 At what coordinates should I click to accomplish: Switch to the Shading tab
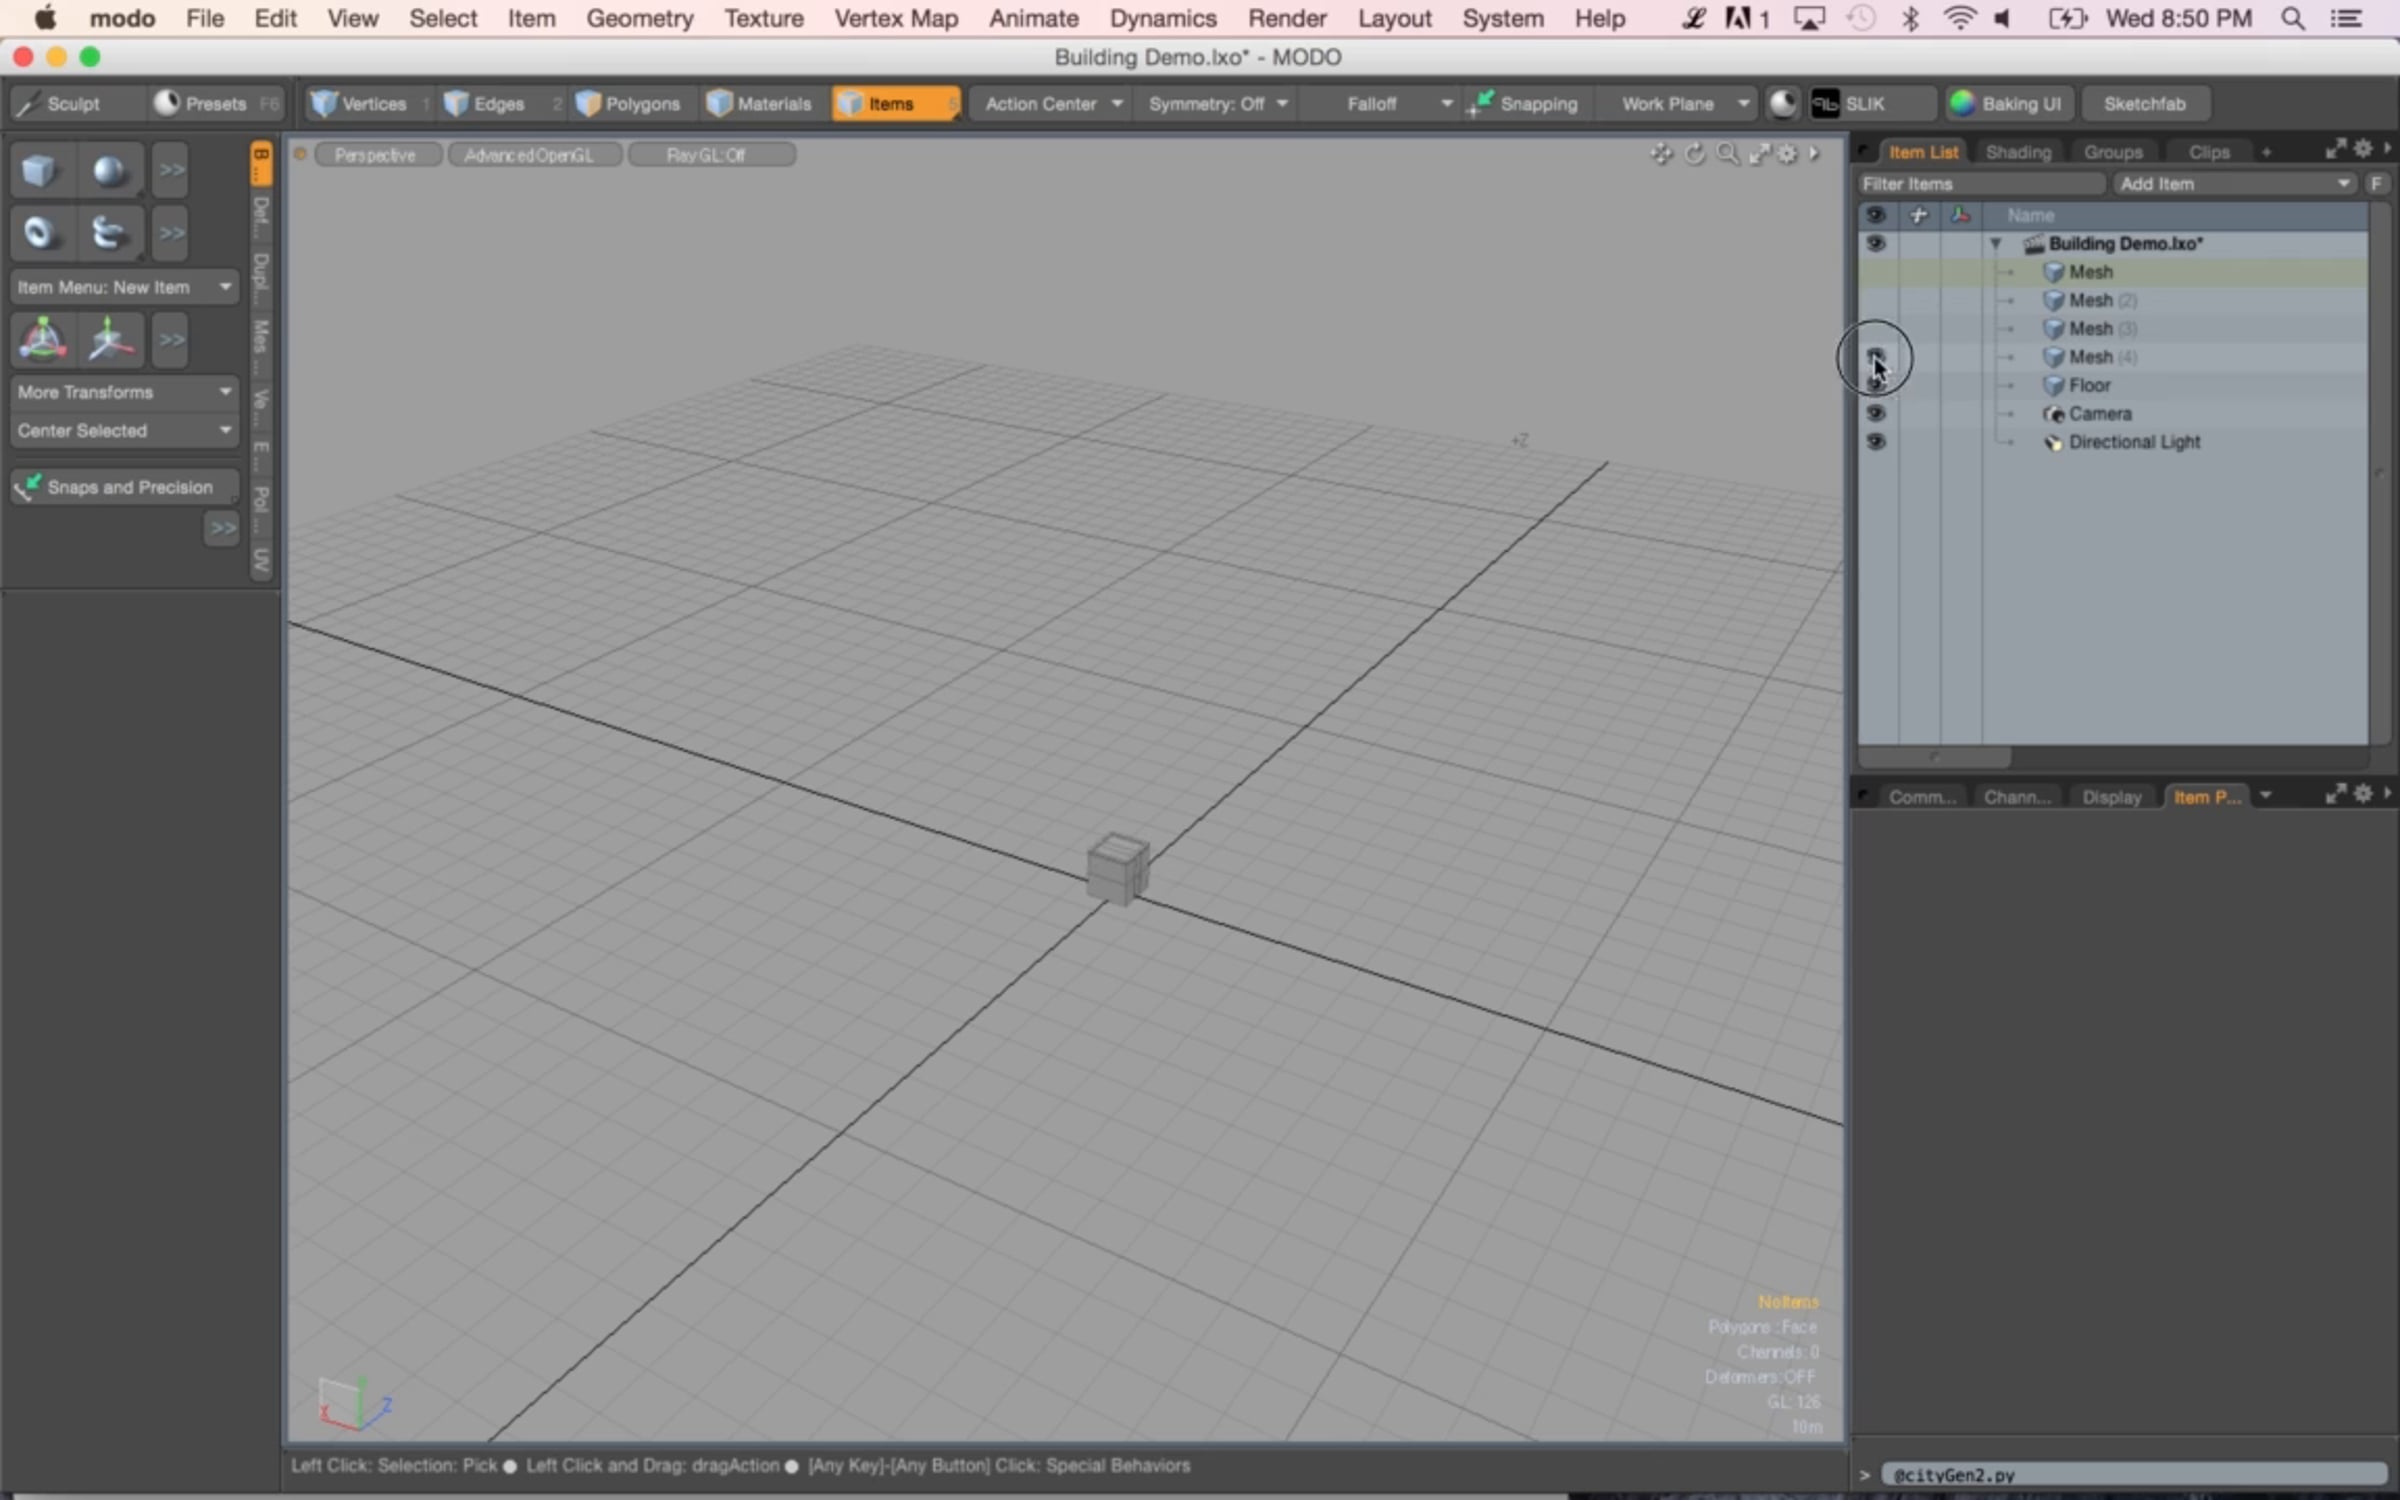coord(2017,152)
